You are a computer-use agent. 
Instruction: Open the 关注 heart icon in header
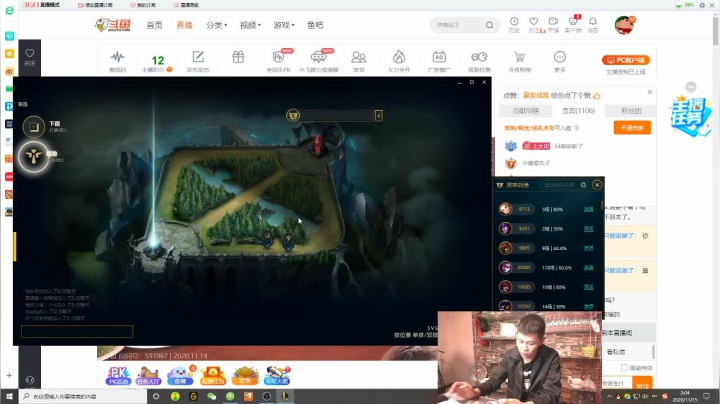tap(534, 24)
